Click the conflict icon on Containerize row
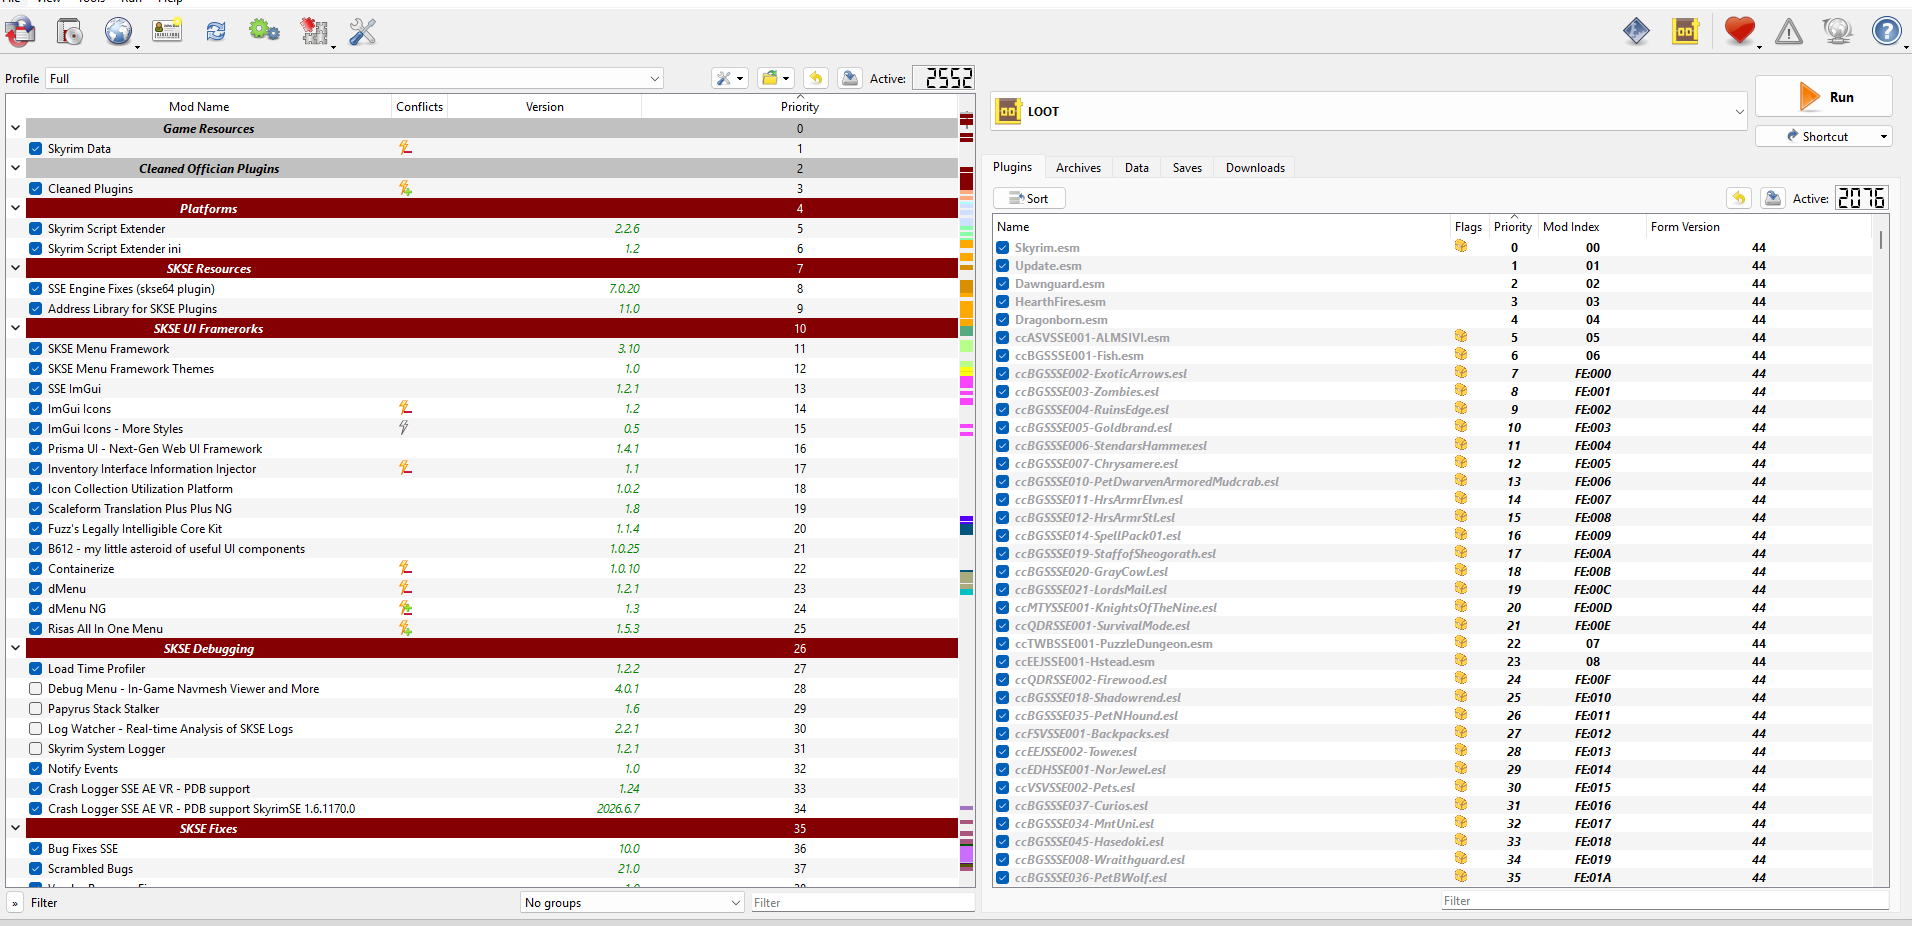This screenshot has height=926, width=1912. (x=405, y=568)
